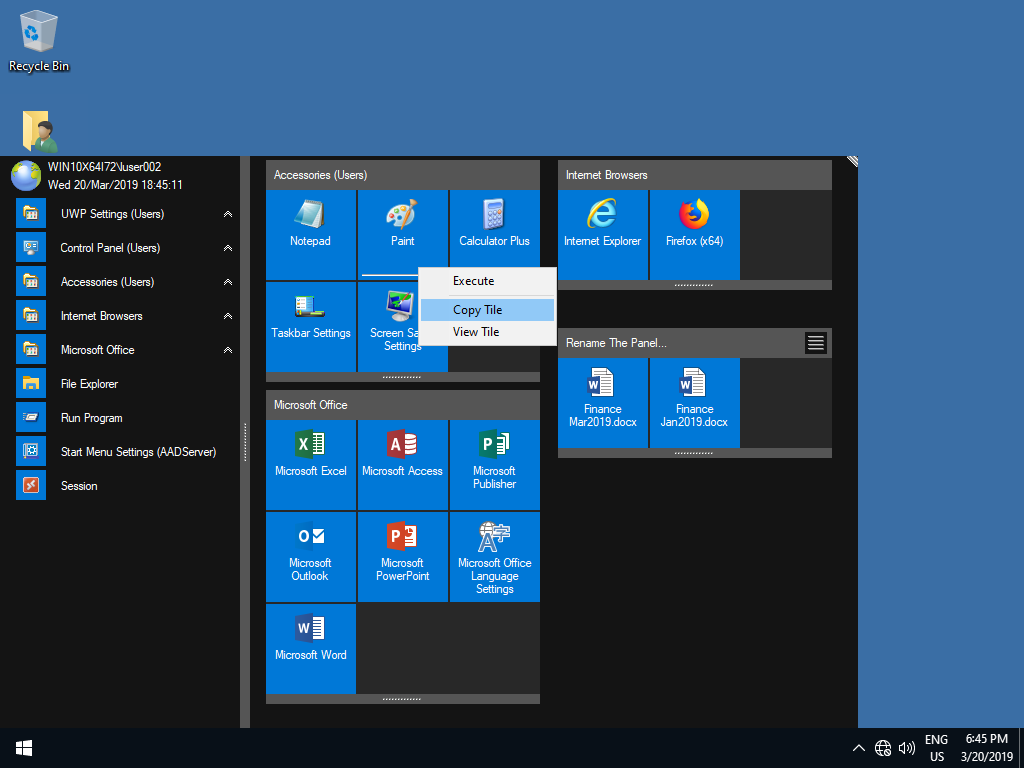Click the vertical splitter handle between panels
1024x768 pixels.
245,442
